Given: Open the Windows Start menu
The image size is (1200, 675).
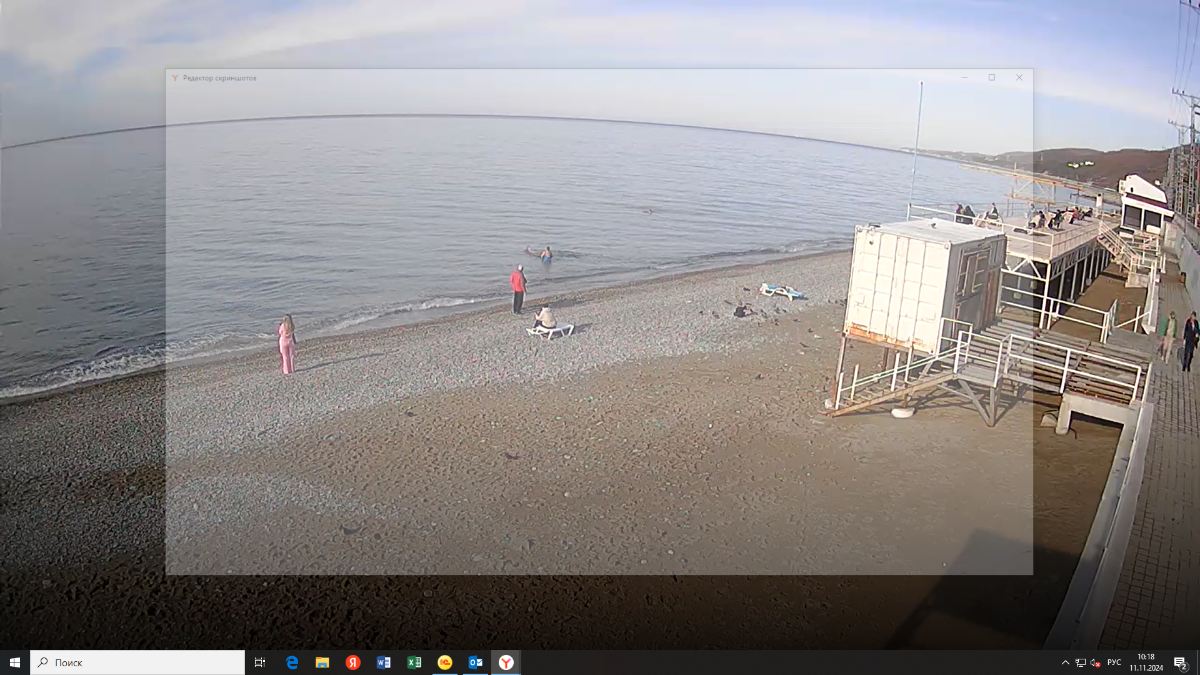Looking at the screenshot, I should [x=15, y=662].
